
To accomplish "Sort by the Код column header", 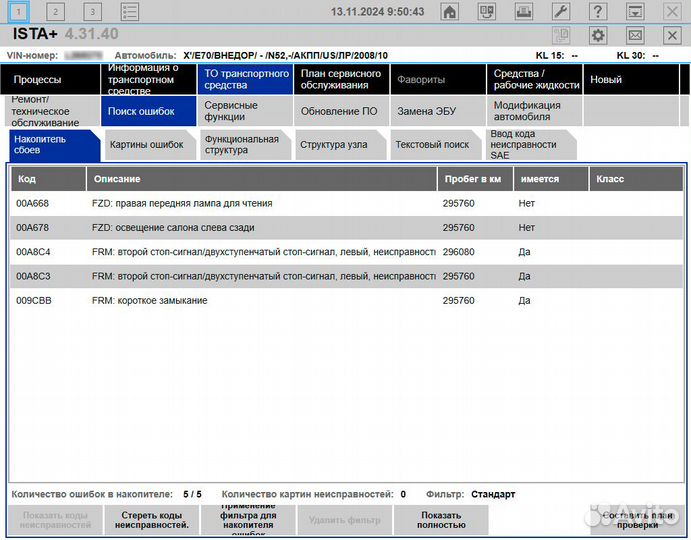I will pos(48,179).
